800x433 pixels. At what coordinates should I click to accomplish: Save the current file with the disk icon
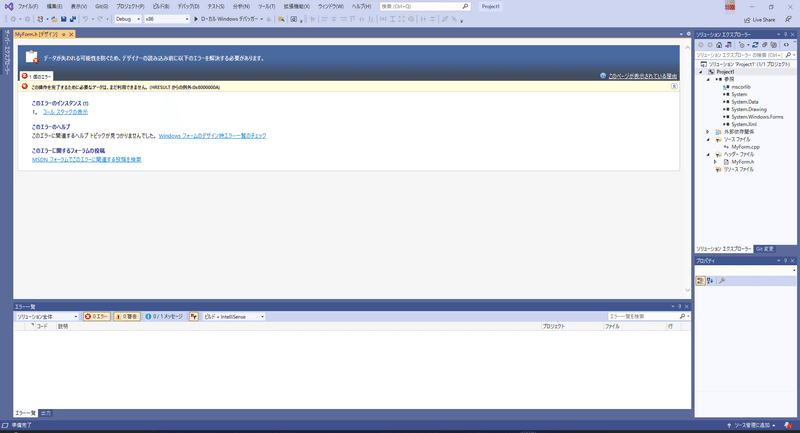pyautogui.click(x=63, y=19)
